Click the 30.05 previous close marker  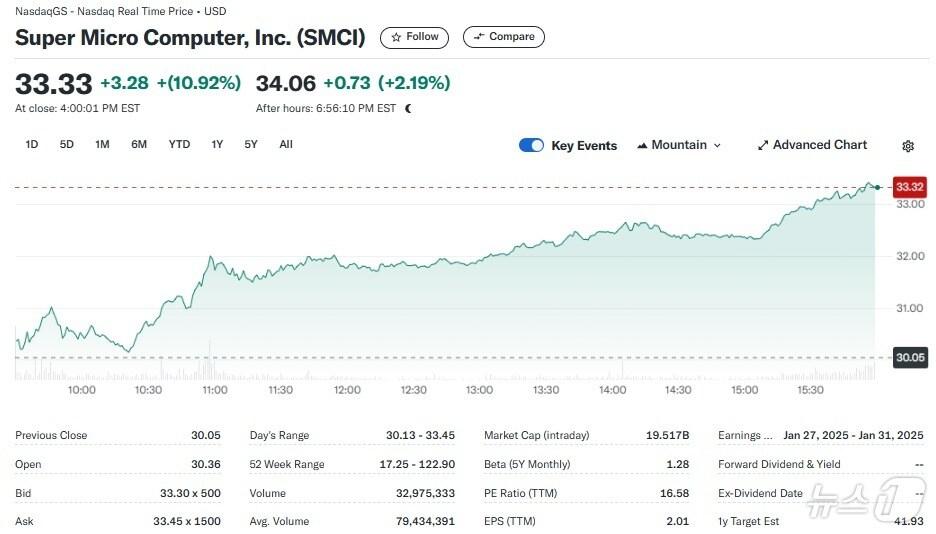click(x=910, y=358)
